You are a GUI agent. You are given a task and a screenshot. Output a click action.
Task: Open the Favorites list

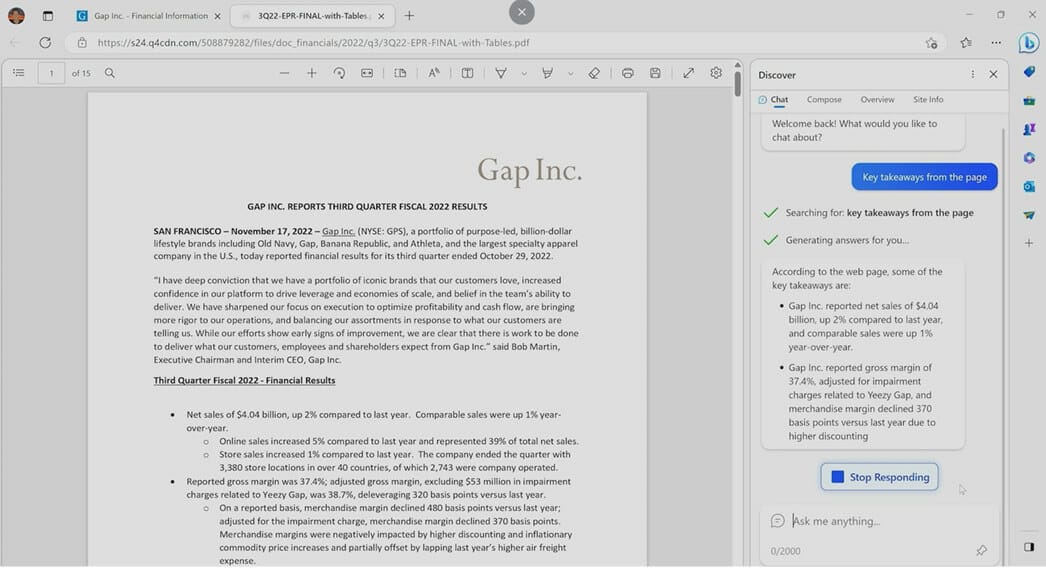[966, 43]
